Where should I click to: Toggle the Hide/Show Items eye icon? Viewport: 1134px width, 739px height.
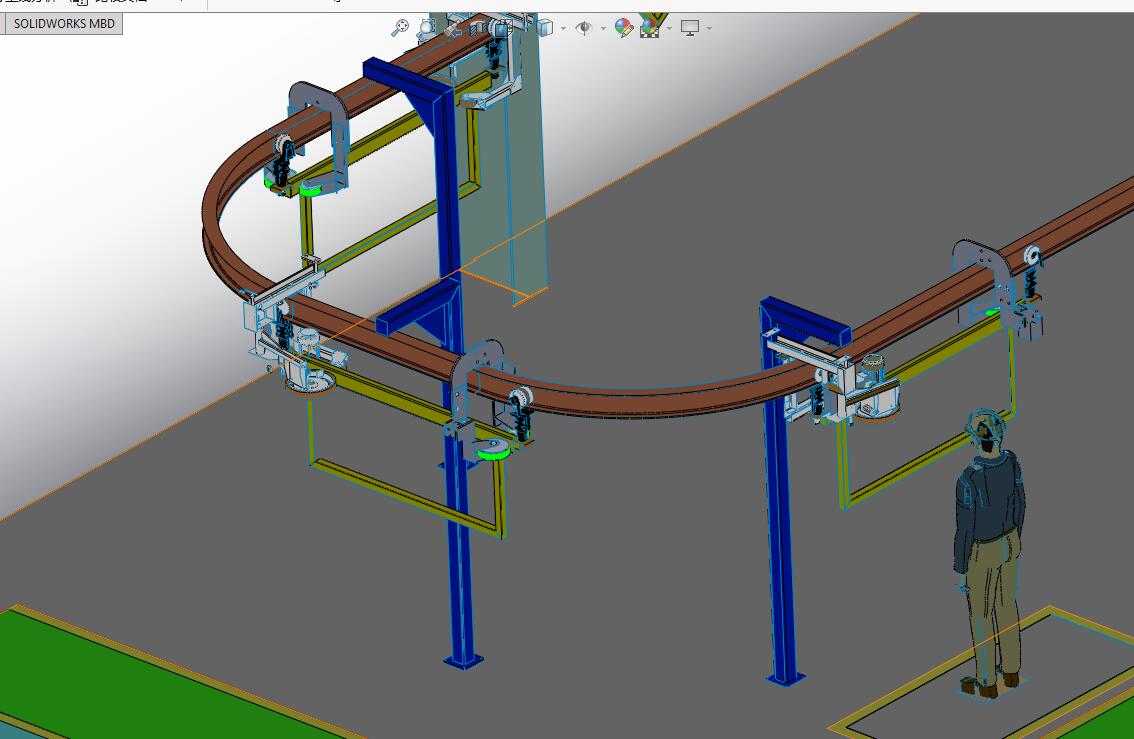tap(584, 27)
